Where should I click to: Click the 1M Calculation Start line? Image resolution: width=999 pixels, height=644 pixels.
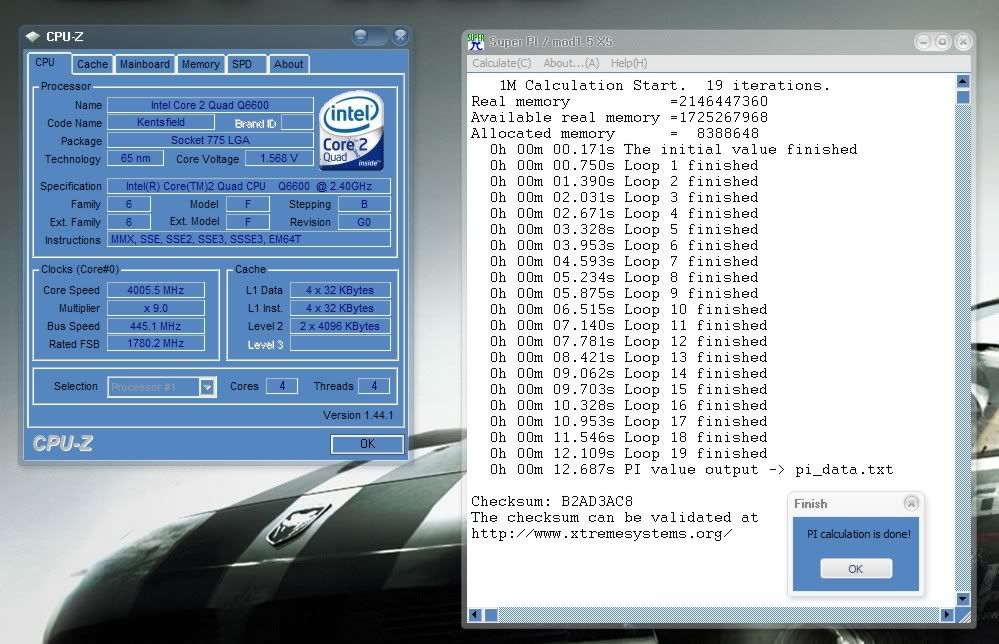(665, 85)
